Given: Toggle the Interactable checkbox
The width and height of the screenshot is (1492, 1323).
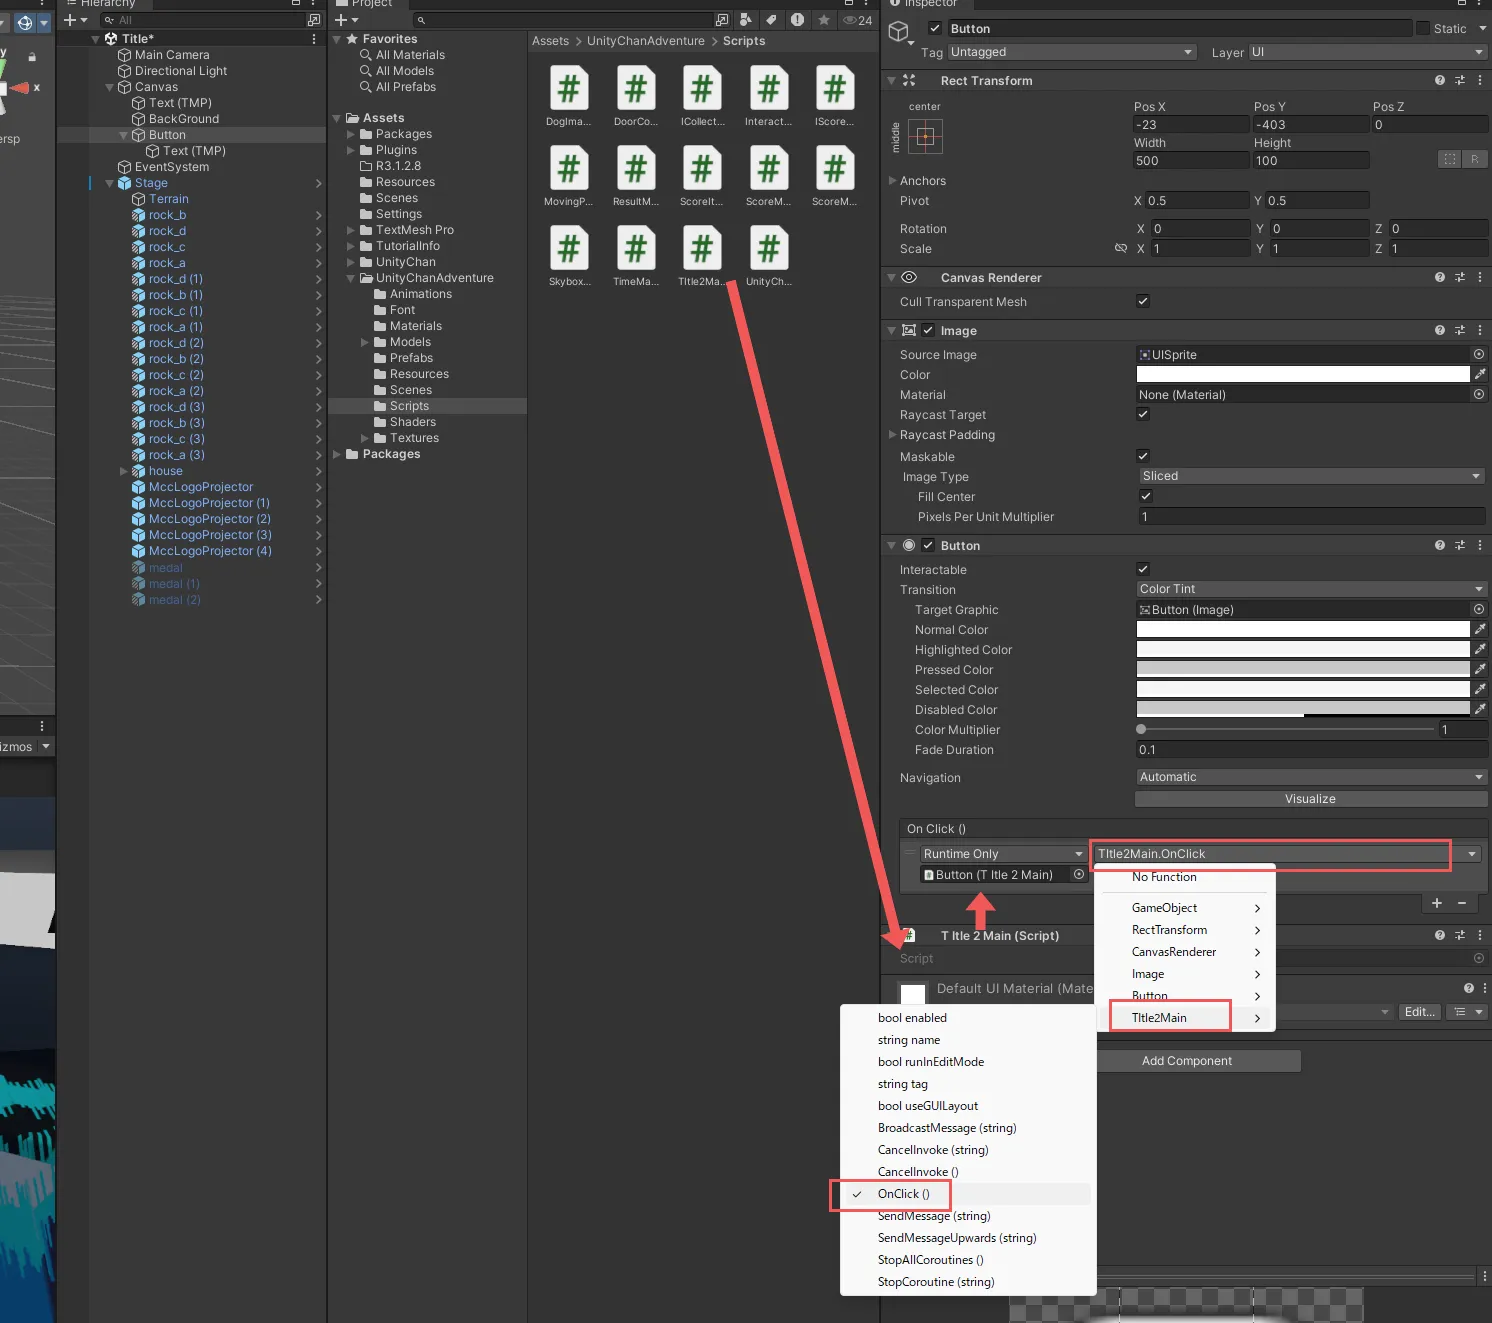Looking at the screenshot, I should coord(1143,570).
